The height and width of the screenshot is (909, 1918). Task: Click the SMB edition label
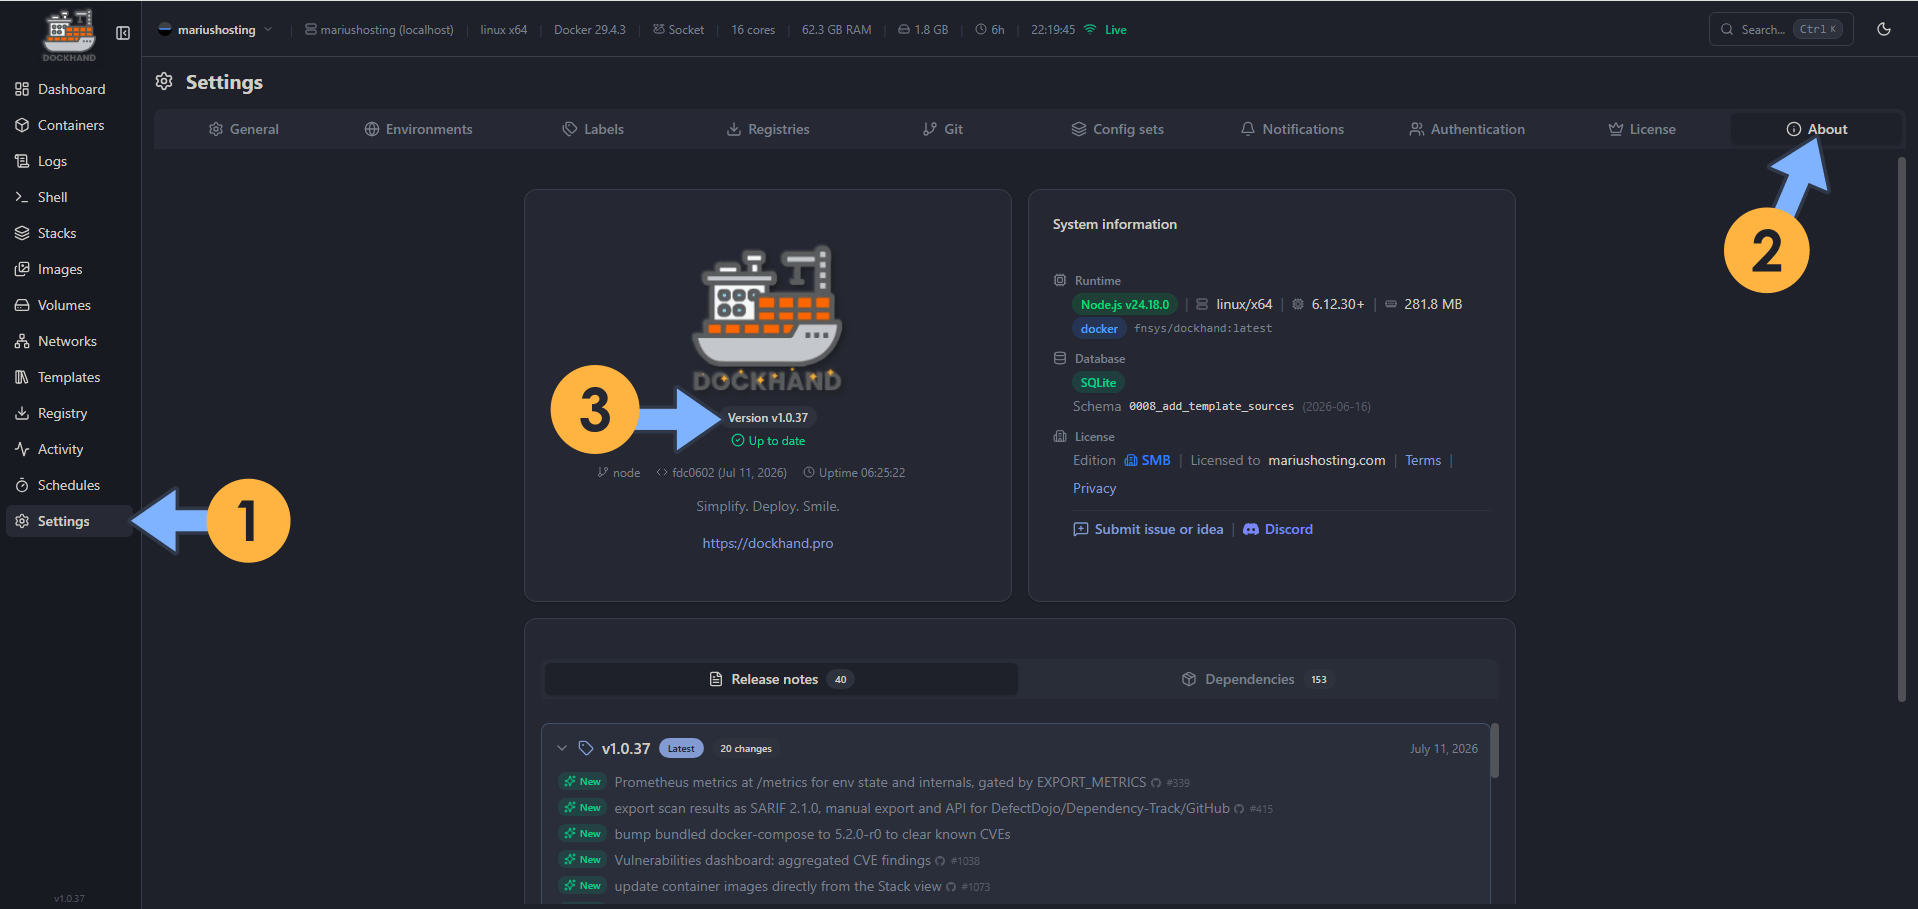point(1147,460)
